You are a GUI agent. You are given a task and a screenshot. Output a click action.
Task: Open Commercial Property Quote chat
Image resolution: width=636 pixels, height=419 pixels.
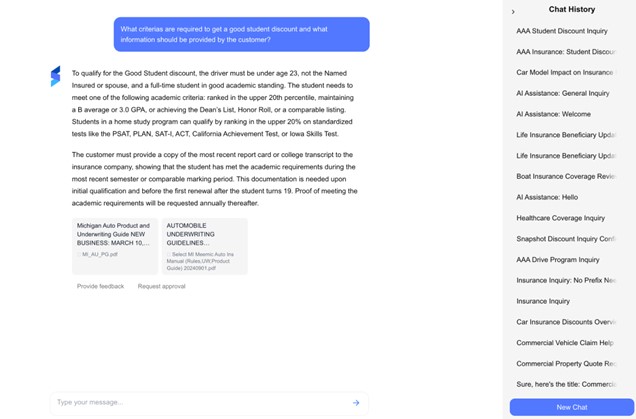(x=565, y=363)
